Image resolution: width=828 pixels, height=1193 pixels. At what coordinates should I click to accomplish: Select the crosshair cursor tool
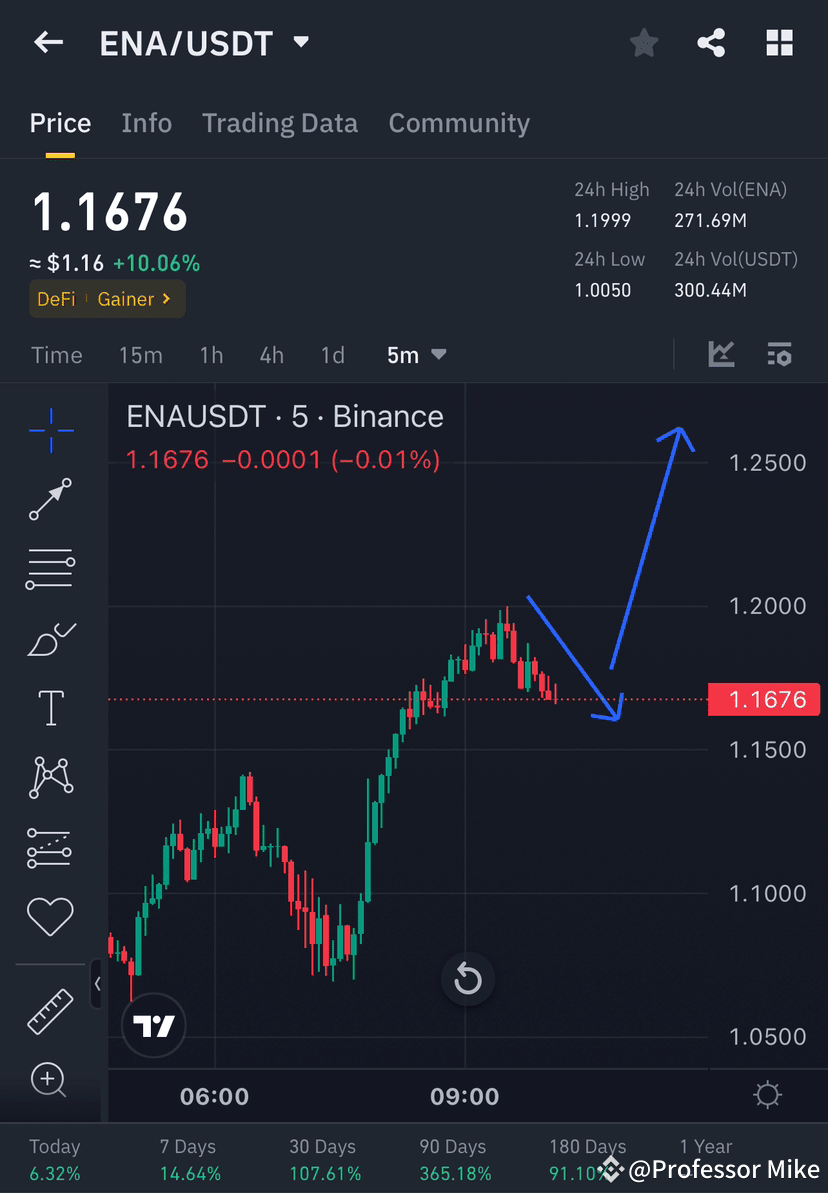50,430
